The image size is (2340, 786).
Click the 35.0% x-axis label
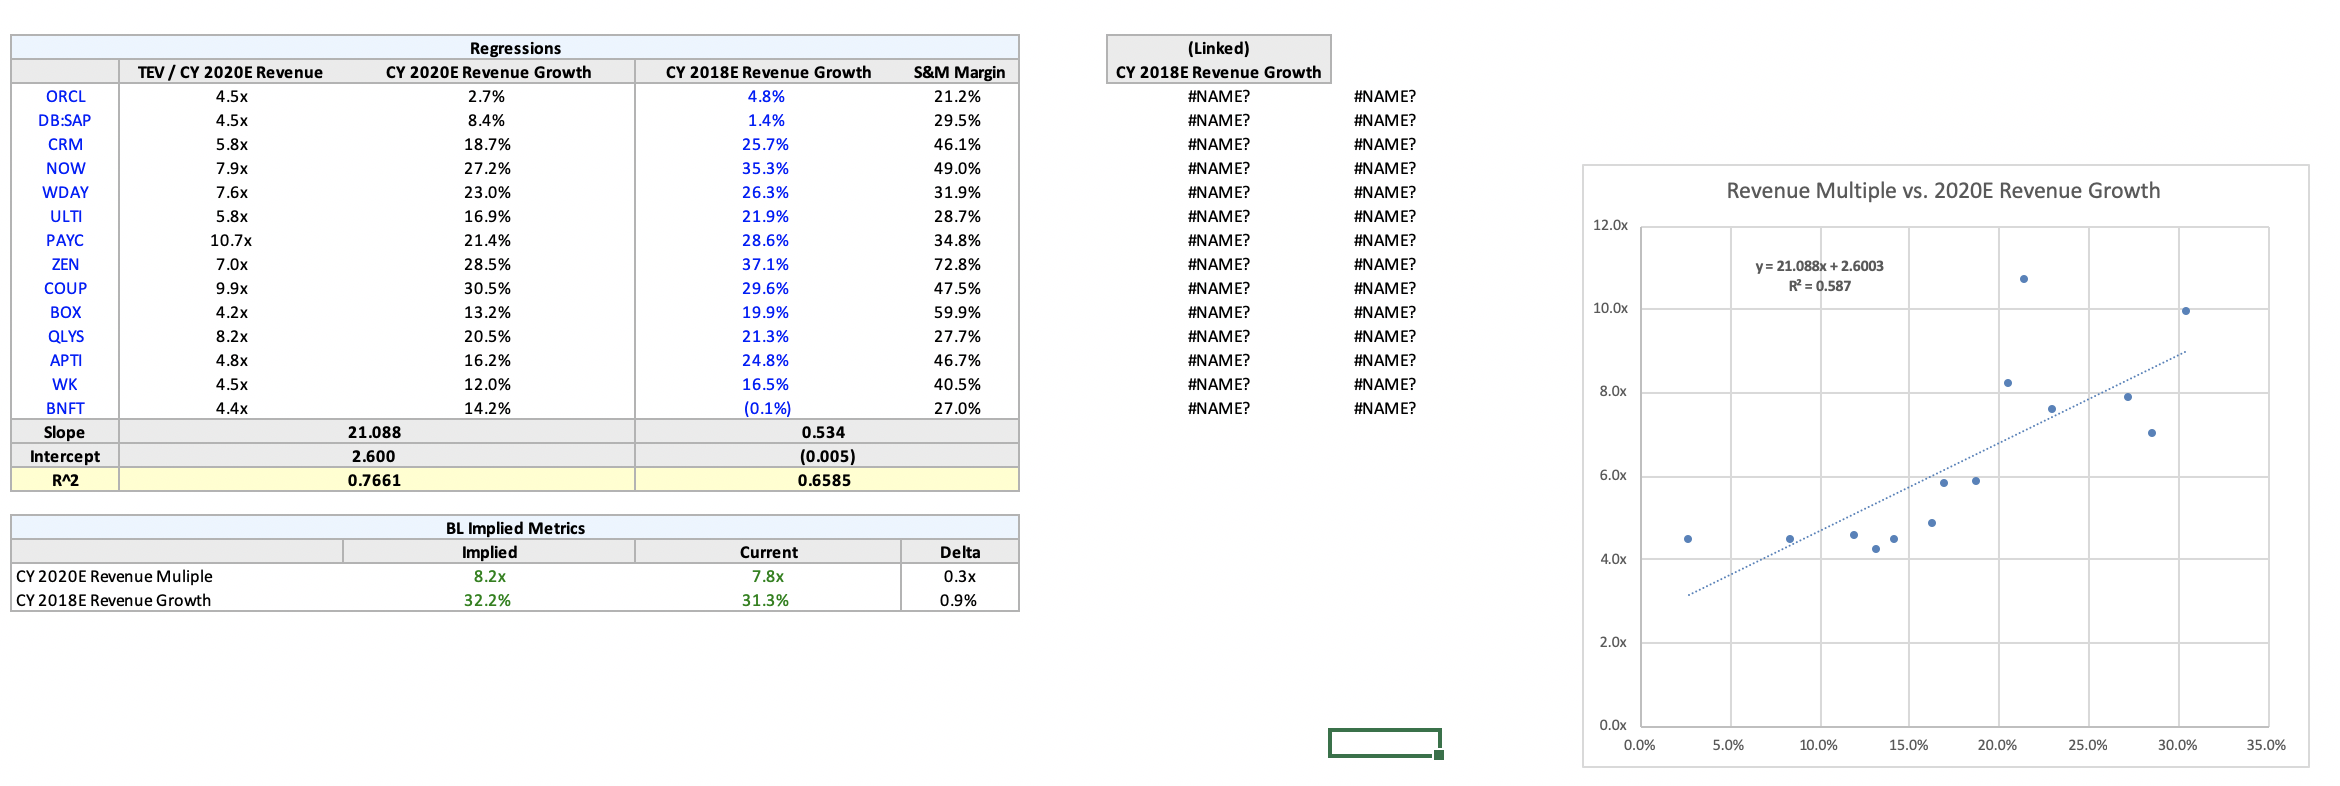pos(2266,745)
